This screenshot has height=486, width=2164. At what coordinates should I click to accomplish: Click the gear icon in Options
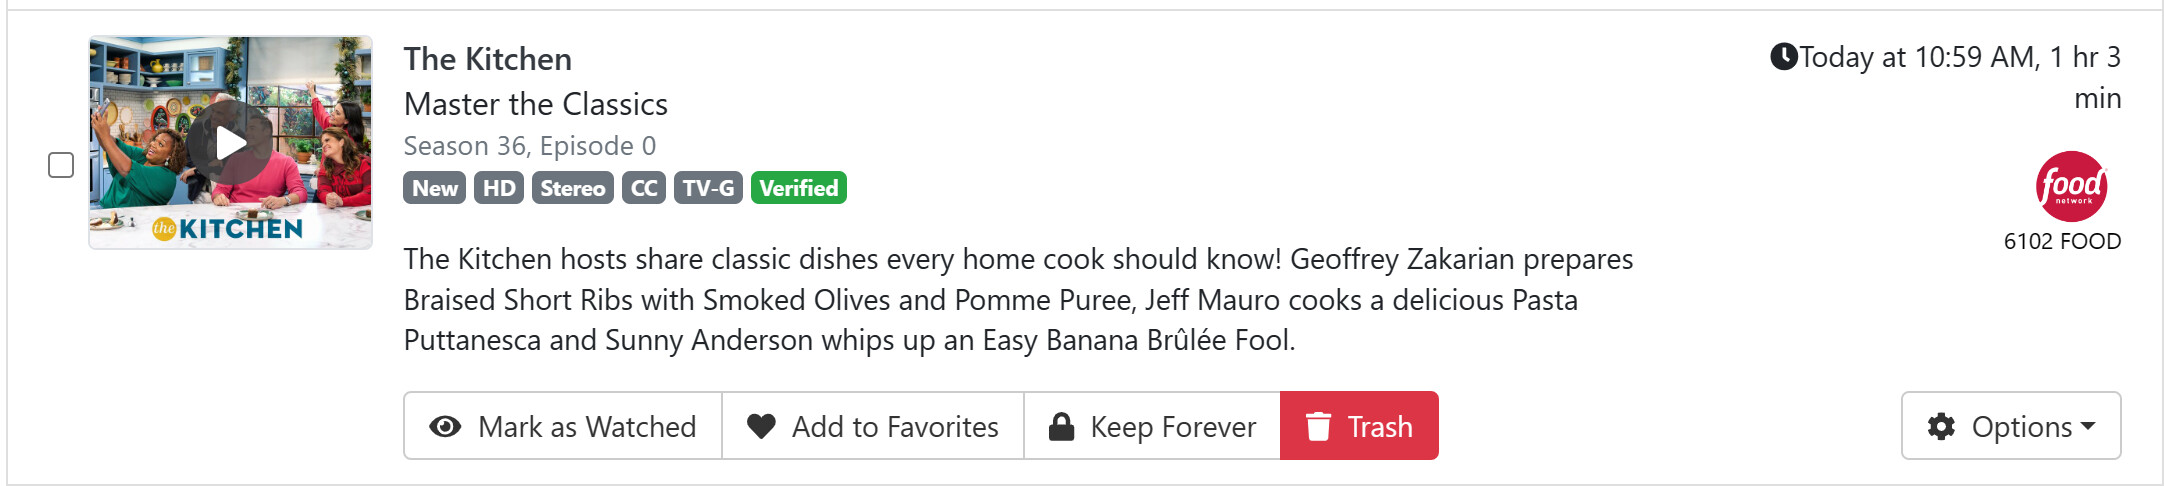1941,427
